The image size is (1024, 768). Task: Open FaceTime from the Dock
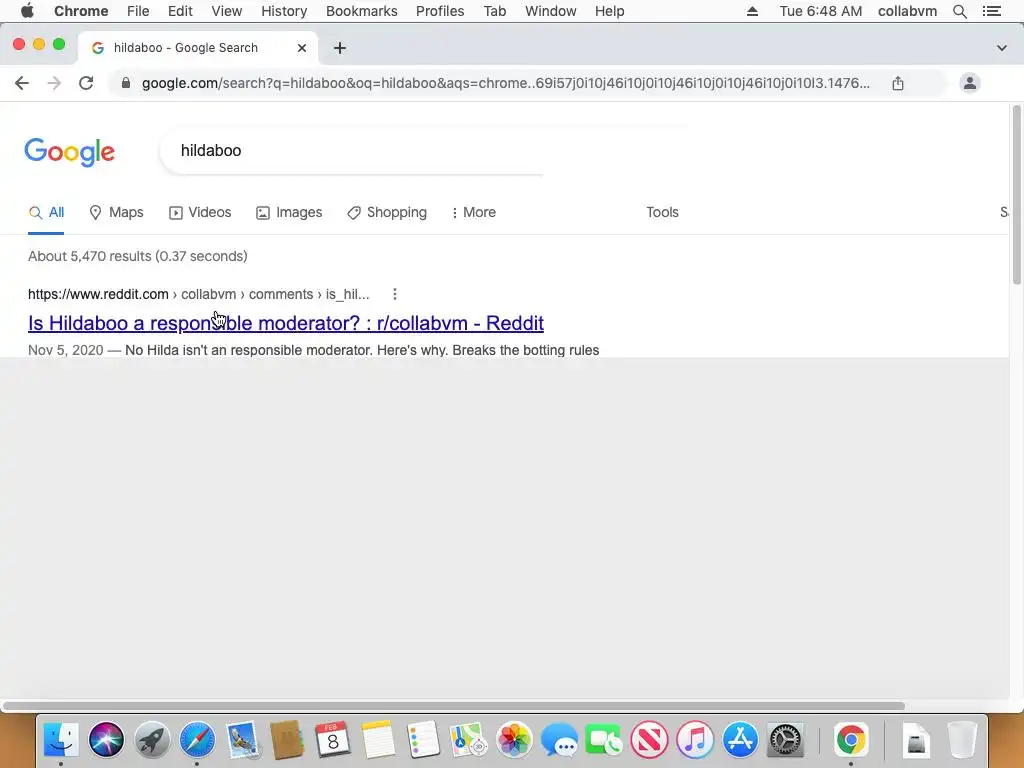pyautogui.click(x=604, y=740)
